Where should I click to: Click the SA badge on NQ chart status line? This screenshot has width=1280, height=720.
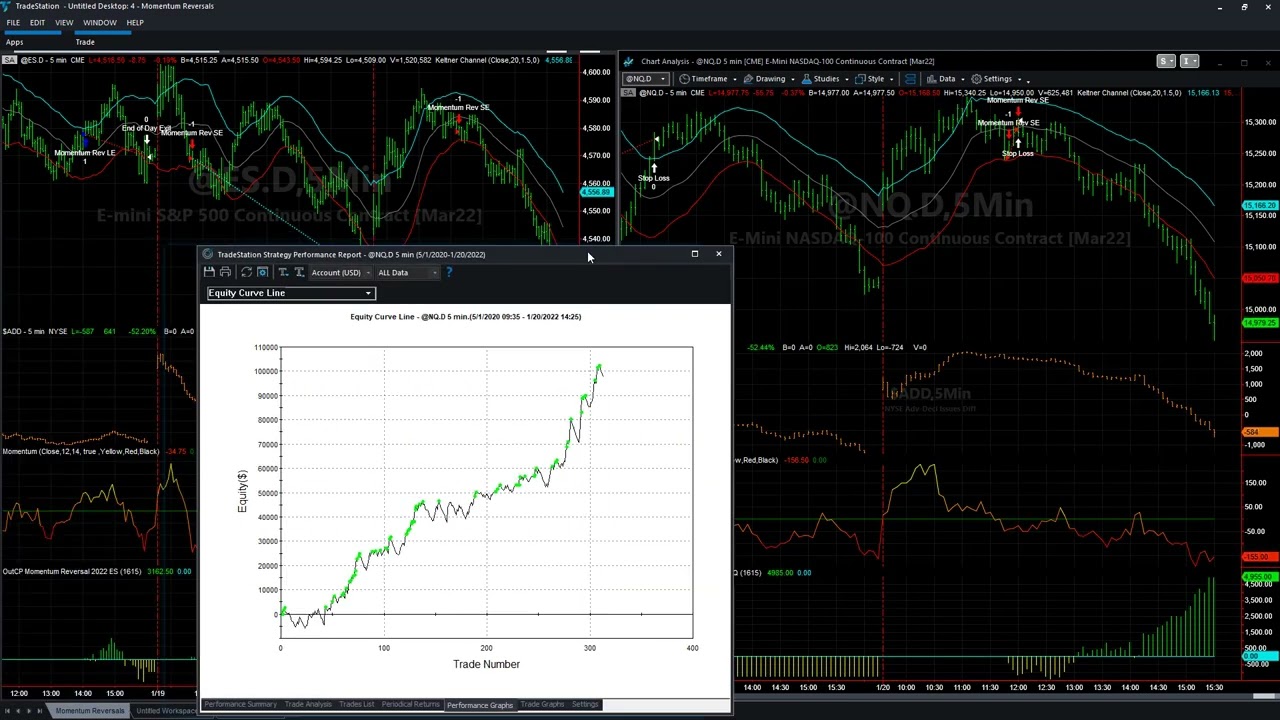[x=628, y=93]
